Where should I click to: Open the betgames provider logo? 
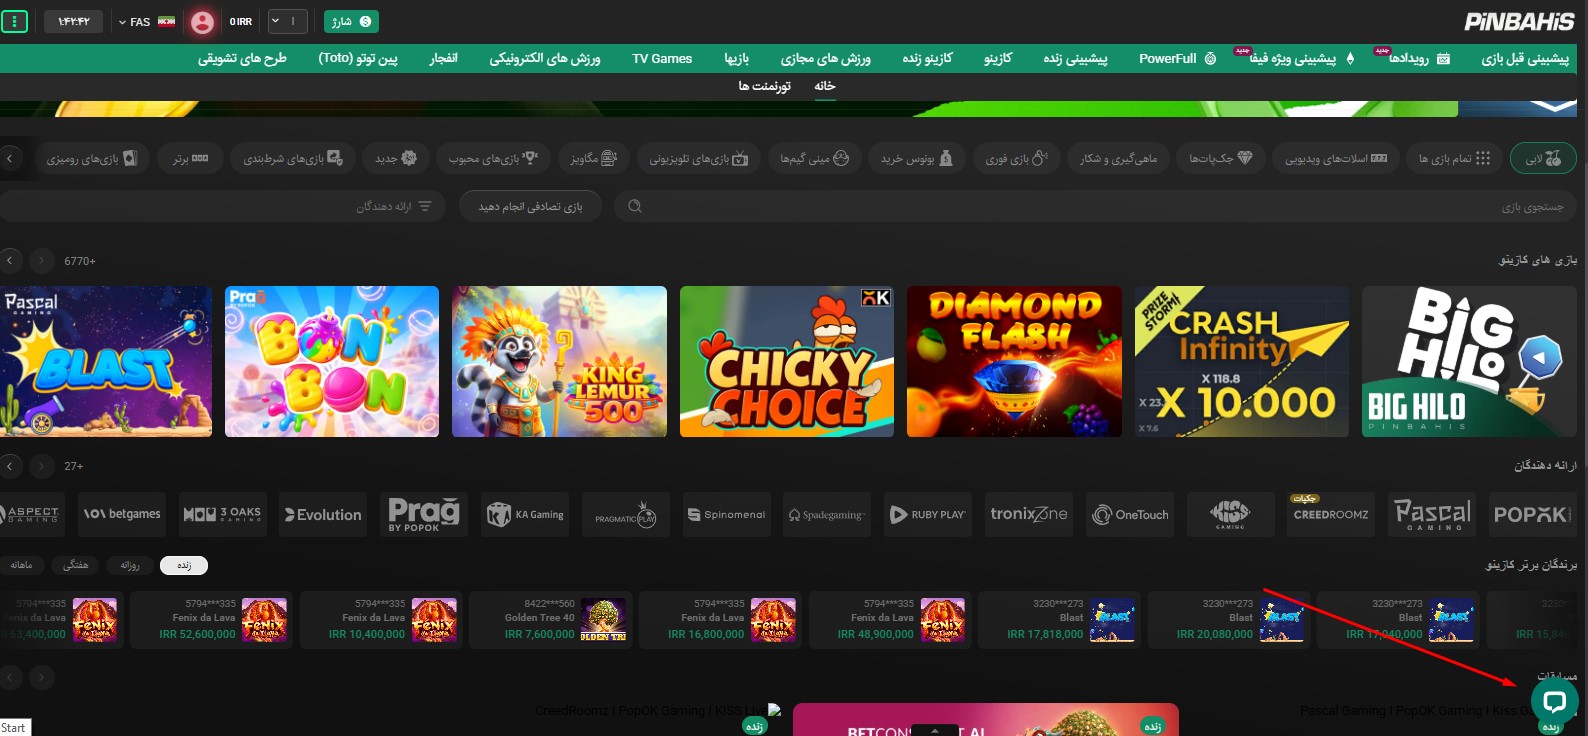point(122,515)
